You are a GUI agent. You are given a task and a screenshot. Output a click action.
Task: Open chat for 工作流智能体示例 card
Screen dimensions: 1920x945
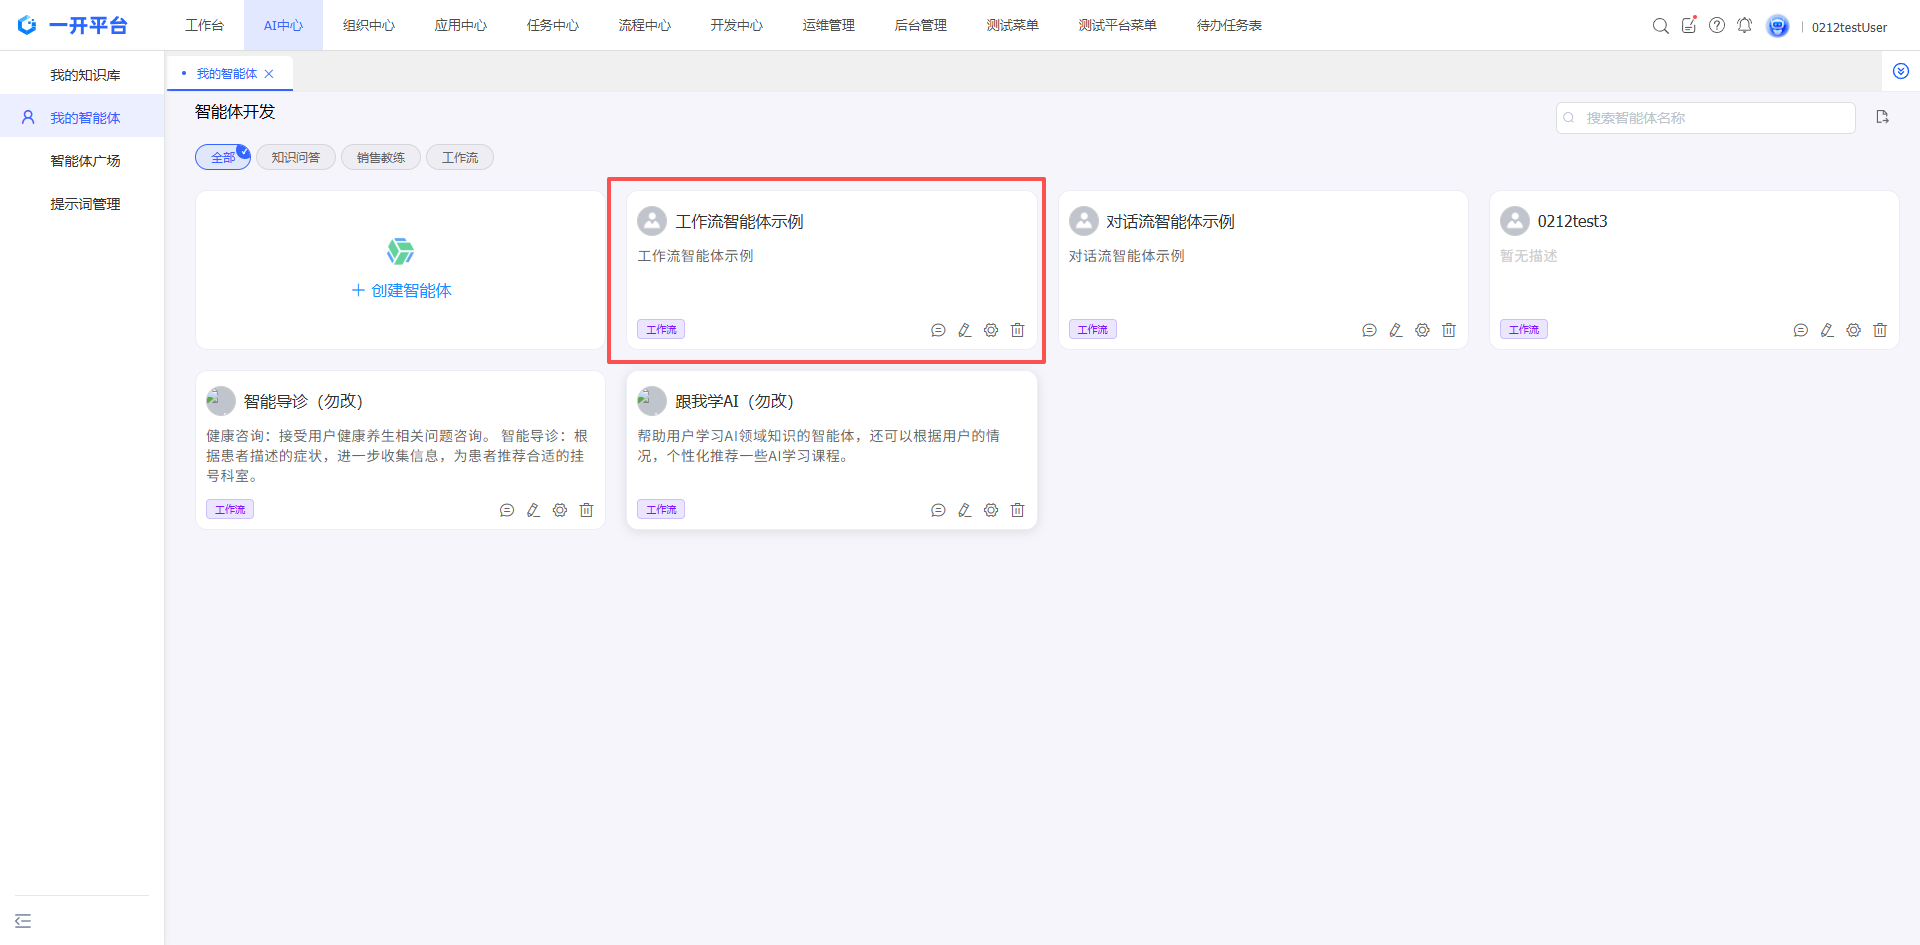[x=938, y=330]
